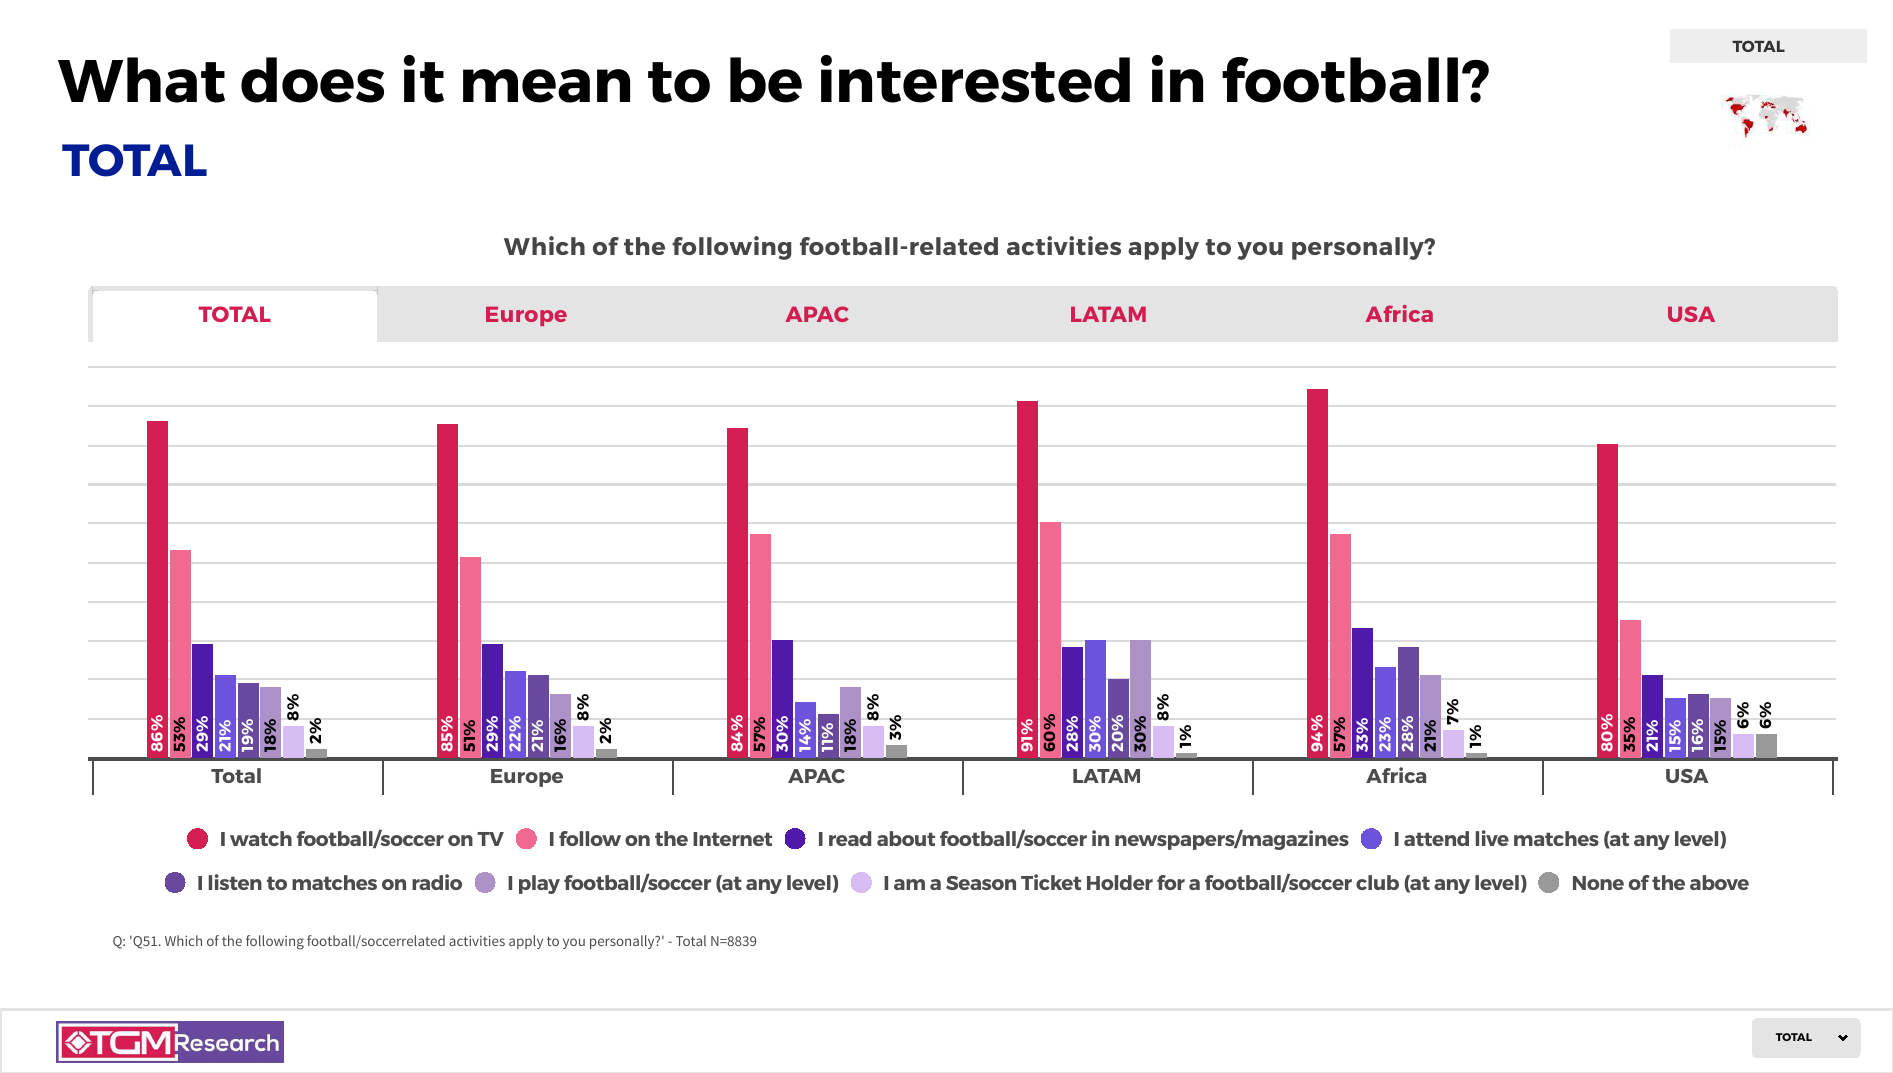Toggle 'None of the above' legend marker

click(1549, 883)
